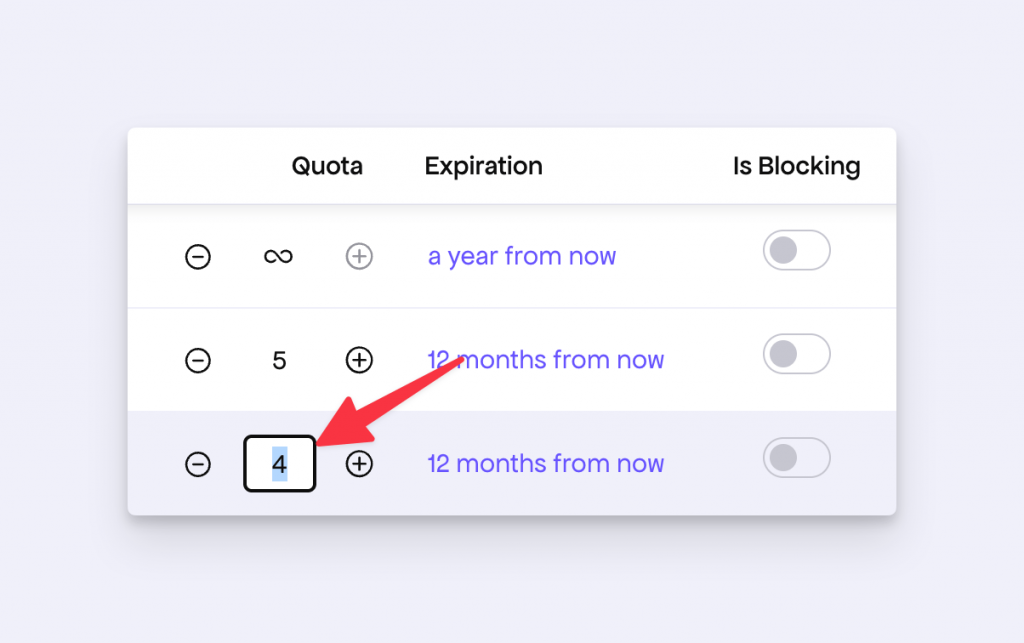Select the infinity quota symbol

click(x=279, y=256)
